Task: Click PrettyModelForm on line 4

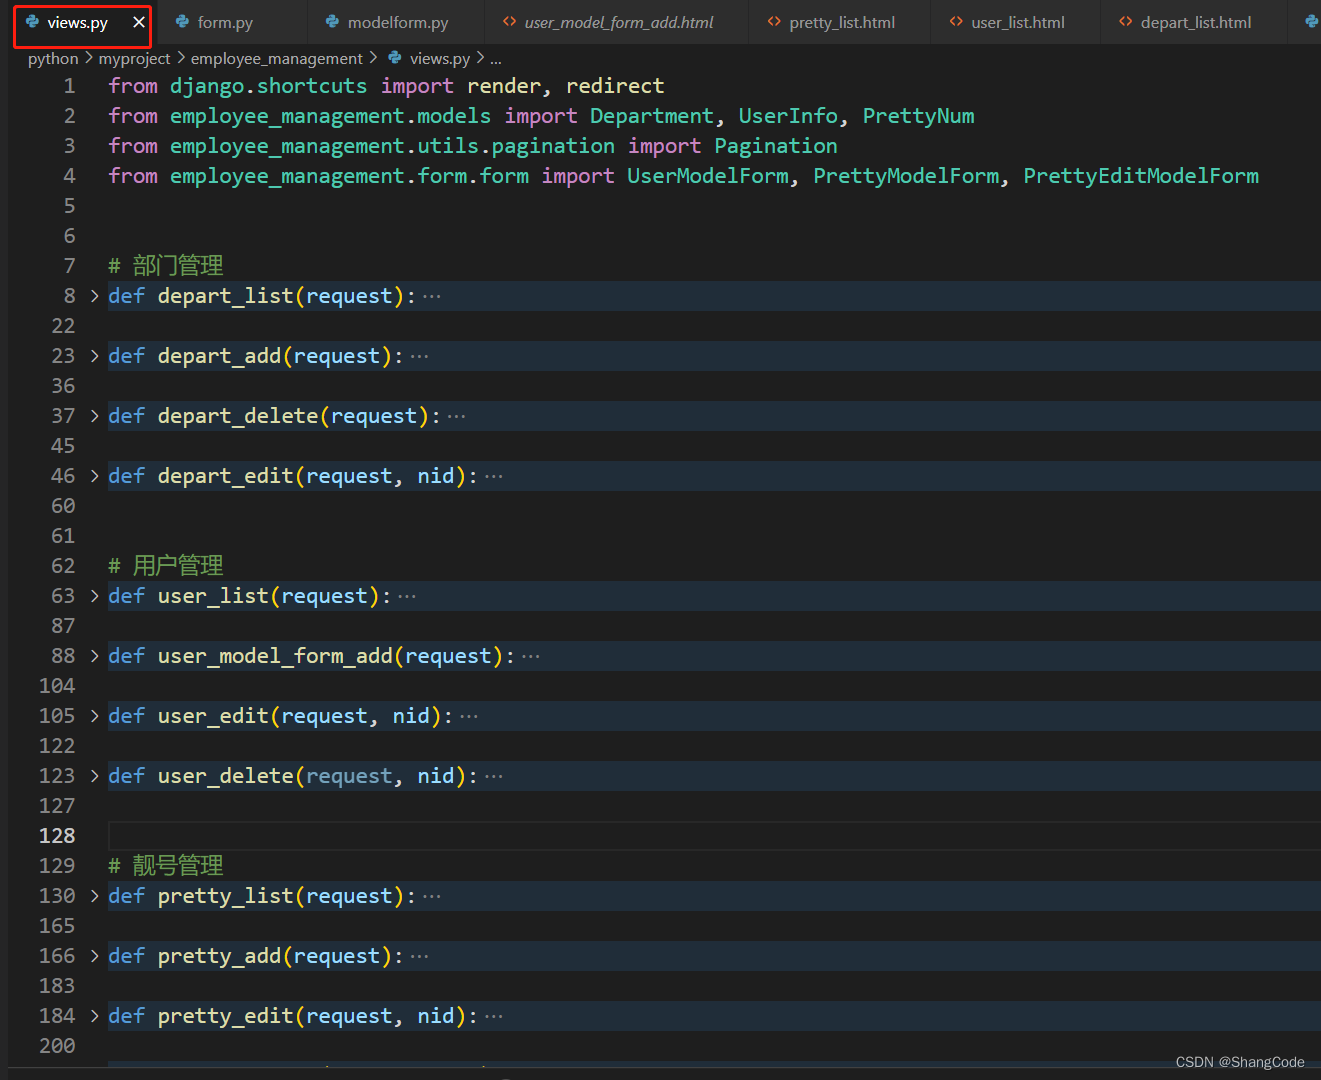Action: point(906,176)
